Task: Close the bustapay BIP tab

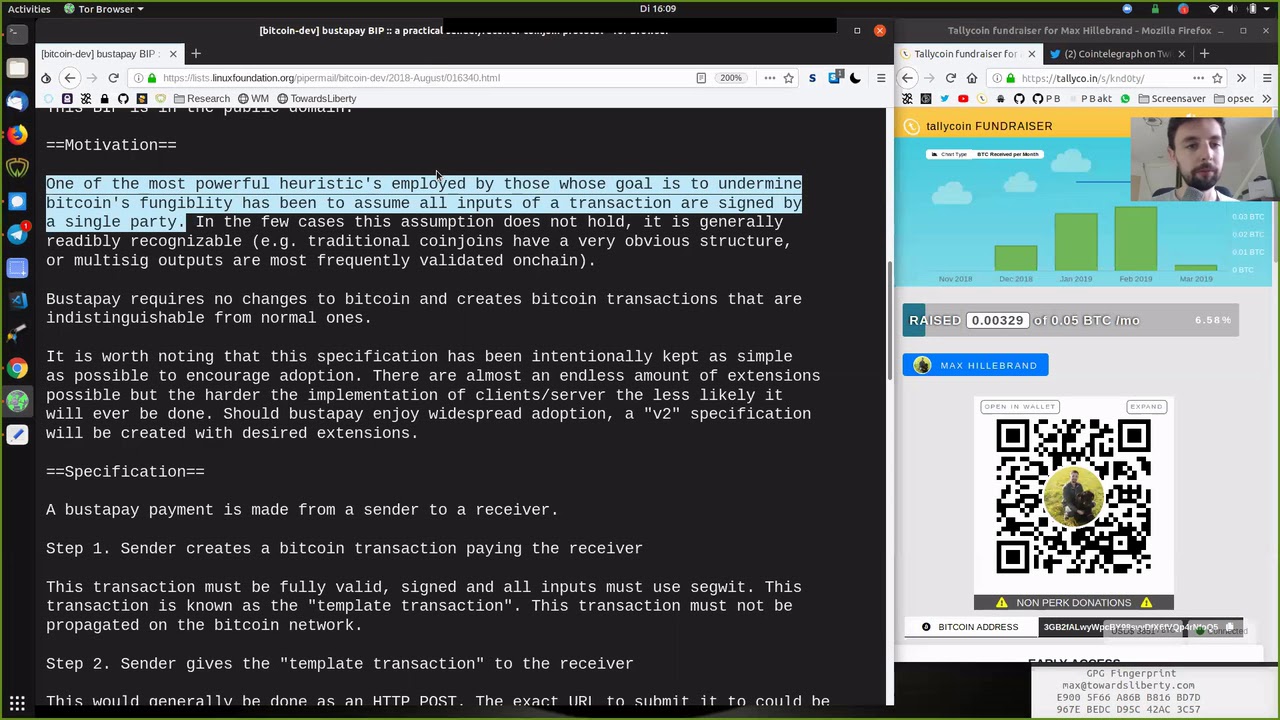Action: pos(173,54)
